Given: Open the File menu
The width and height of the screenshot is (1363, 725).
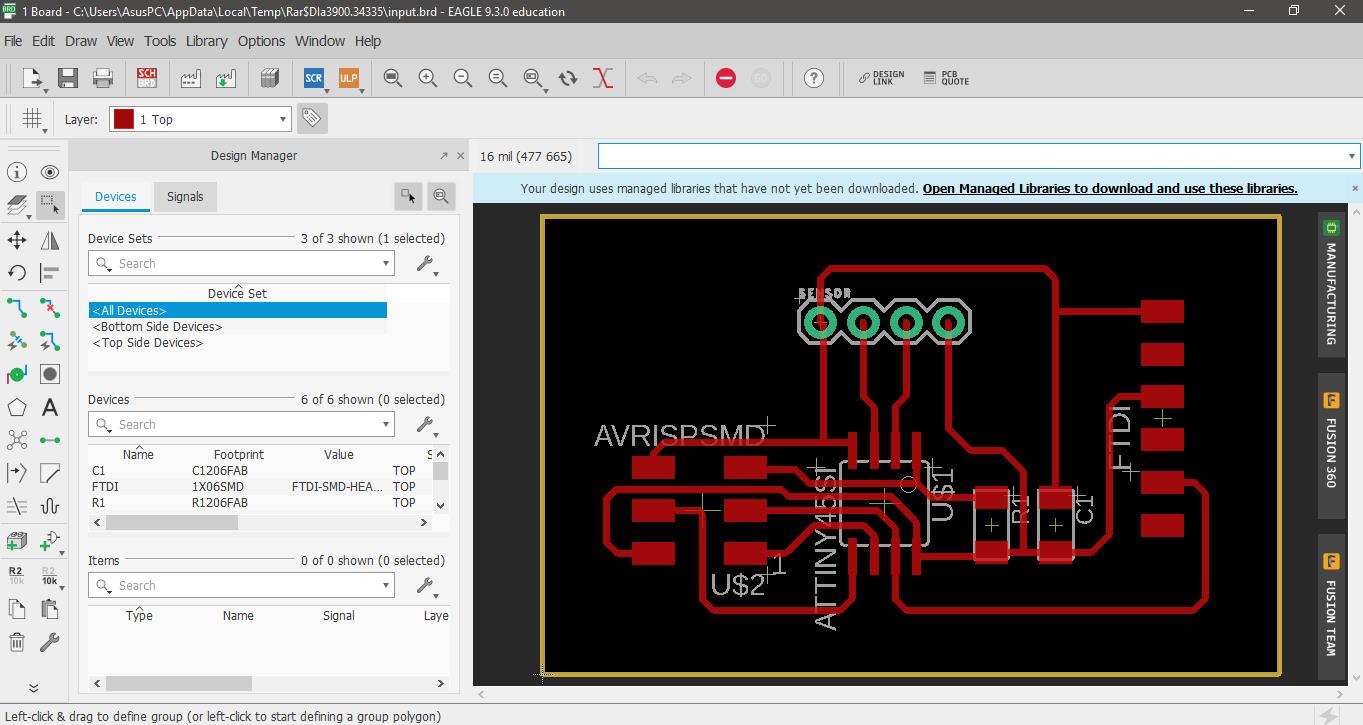Looking at the screenshot, I should pyautogui.click(x=13, y=41).
